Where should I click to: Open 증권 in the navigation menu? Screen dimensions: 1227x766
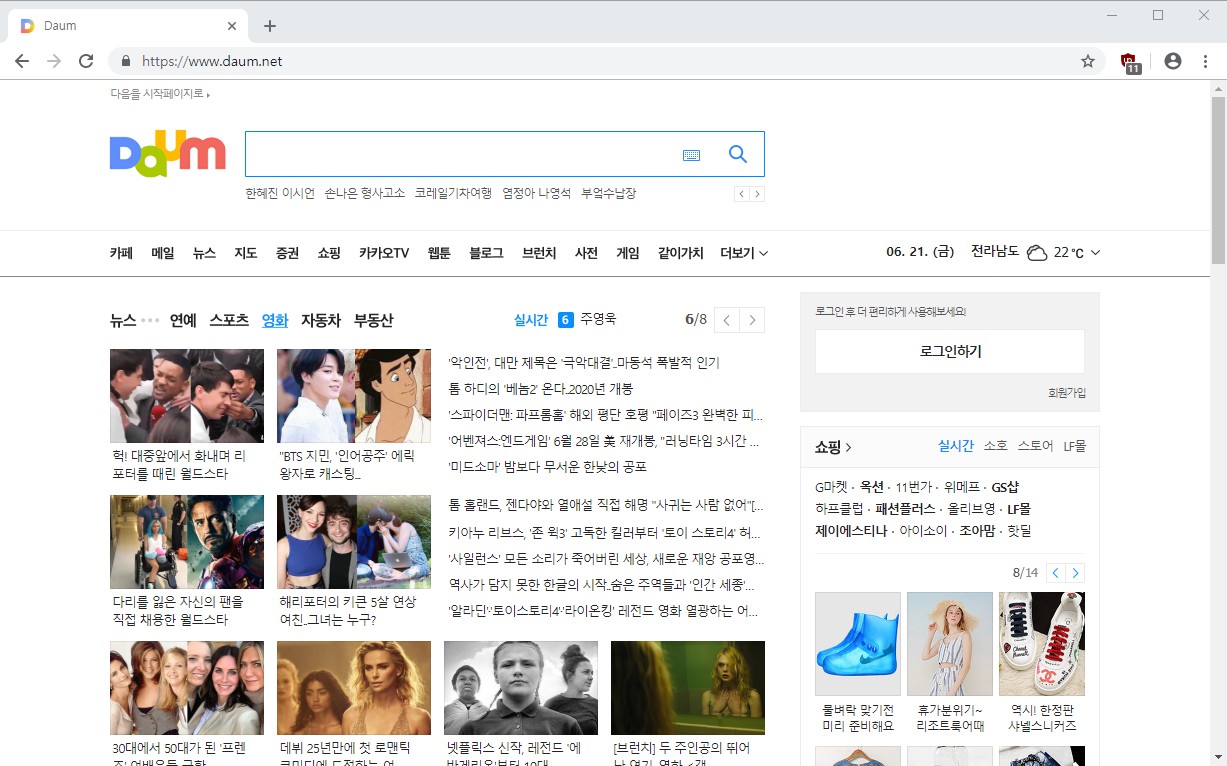coord(287,253)
